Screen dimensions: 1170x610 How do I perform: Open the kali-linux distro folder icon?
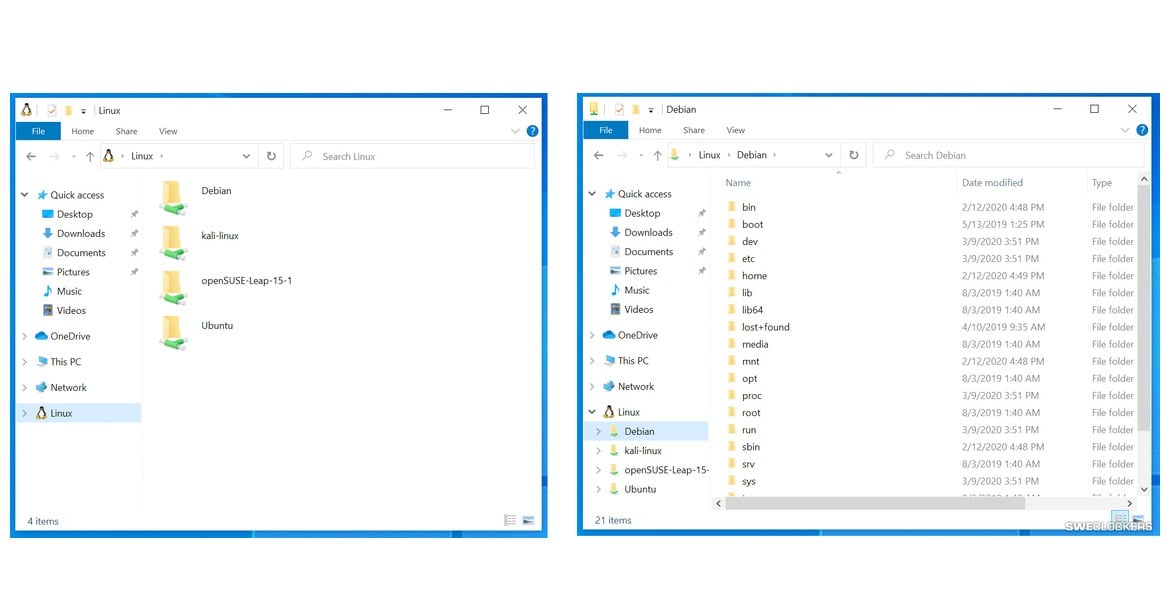click(x=173, y=241)
